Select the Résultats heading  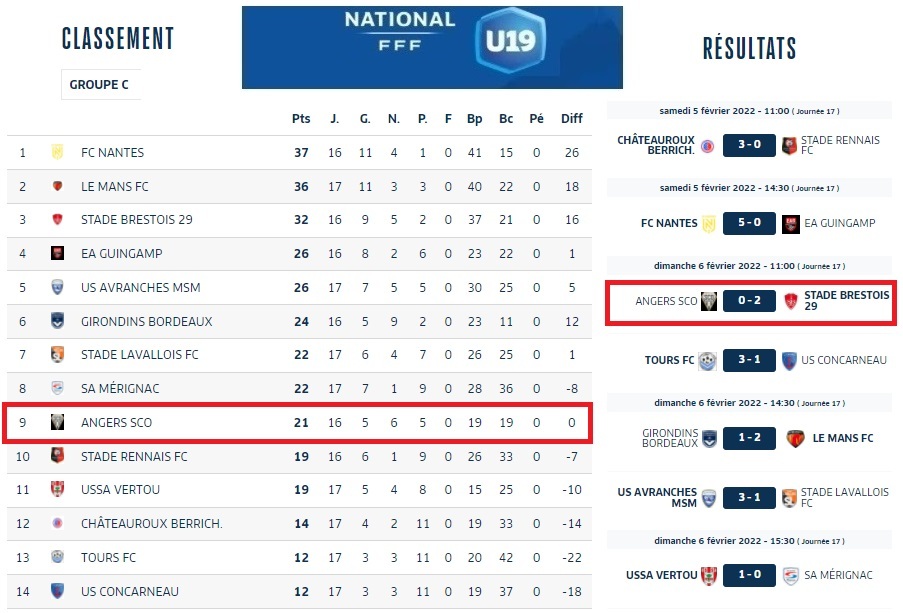[749, 47]
